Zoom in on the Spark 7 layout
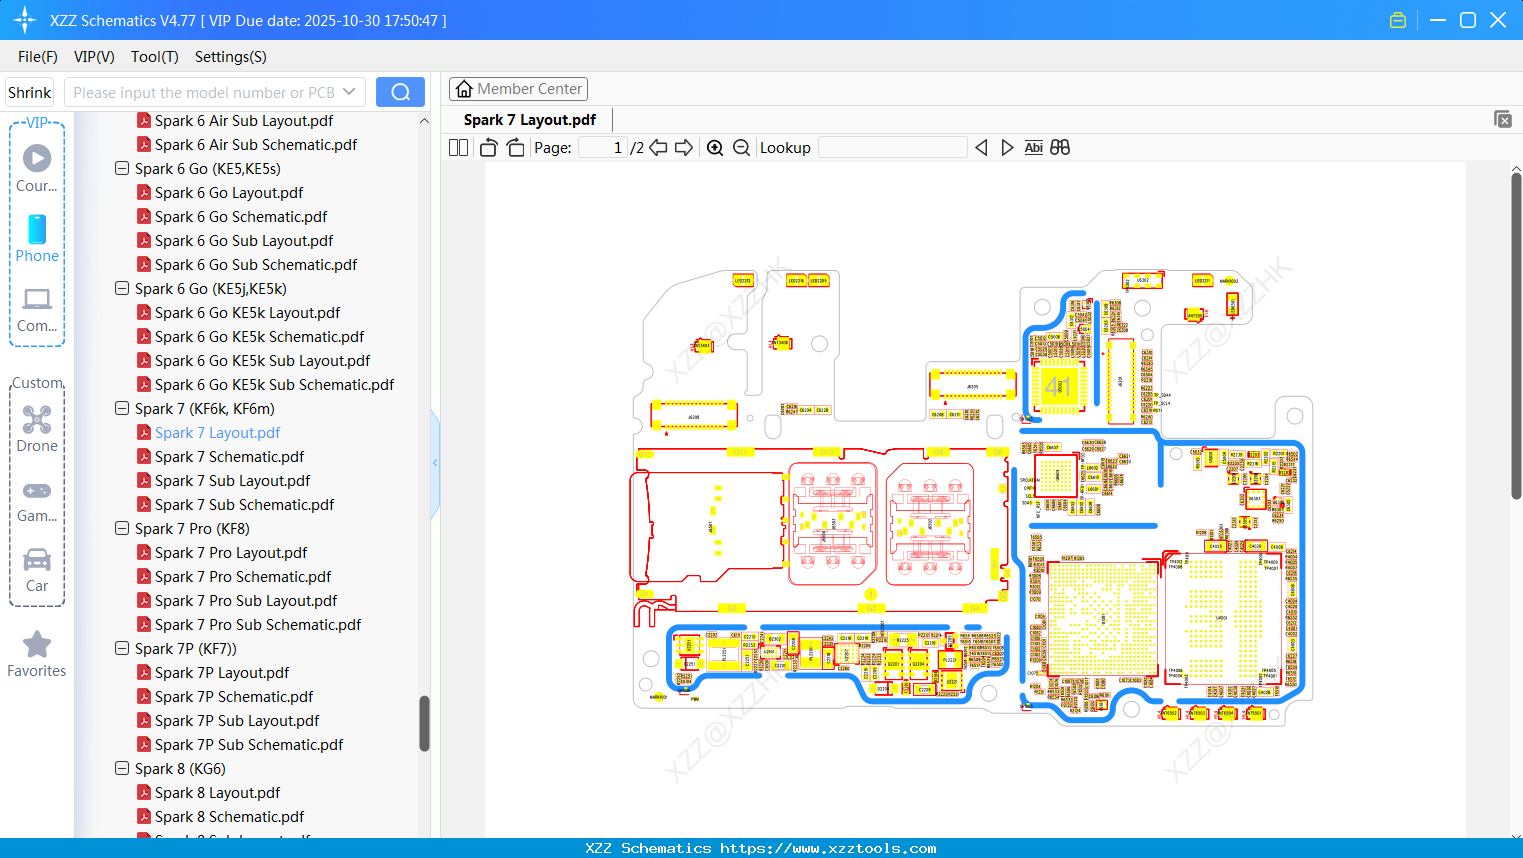 point(715,147)
